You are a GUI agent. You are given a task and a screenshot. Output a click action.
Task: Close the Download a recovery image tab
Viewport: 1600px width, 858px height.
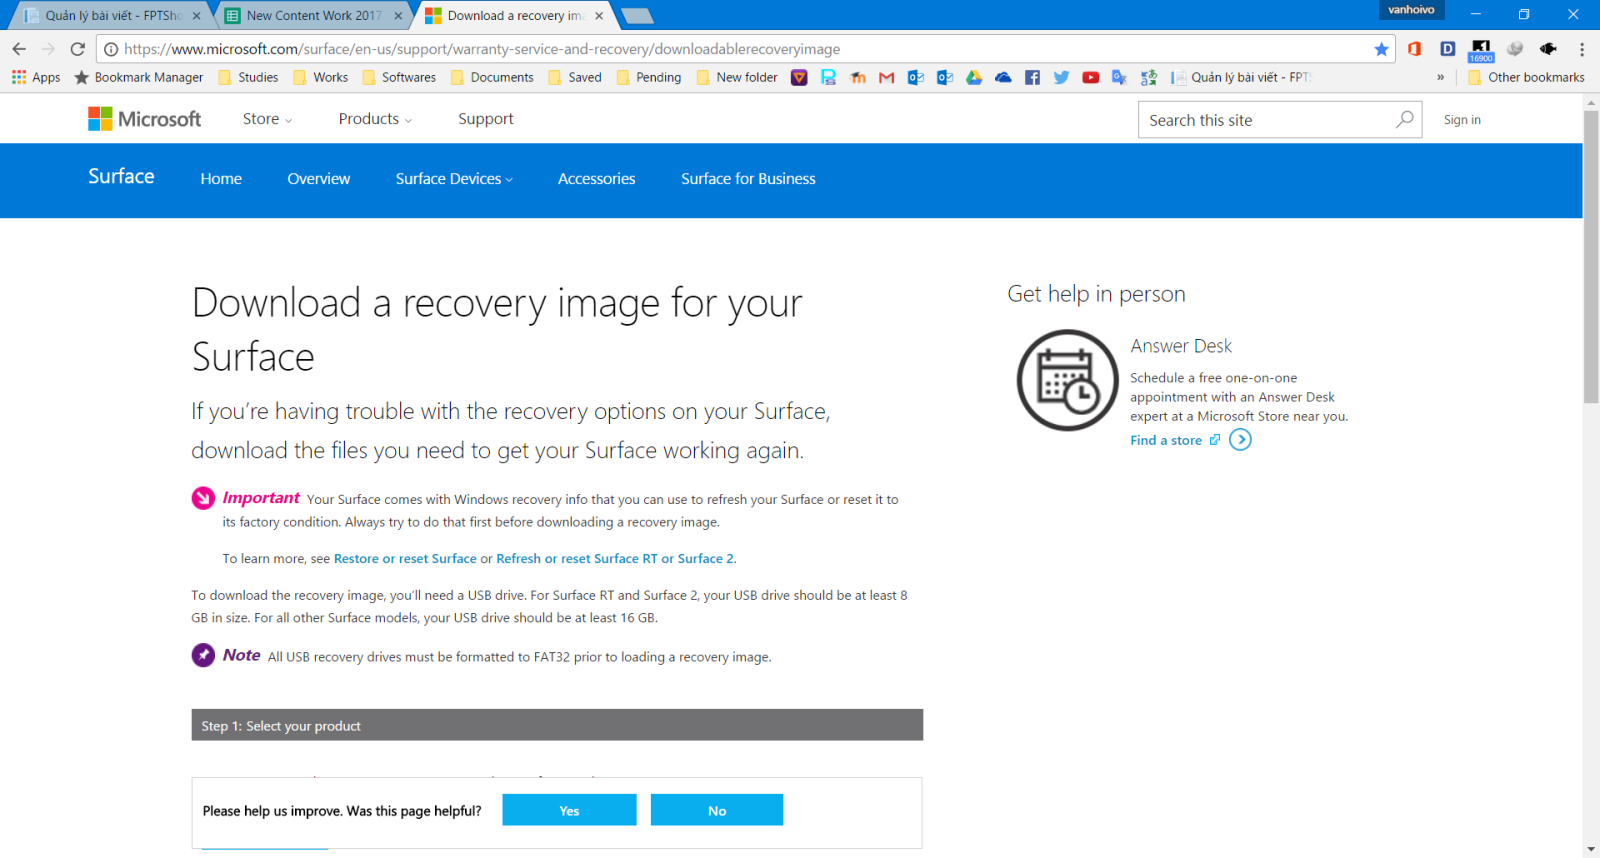(x=599, y=16)
